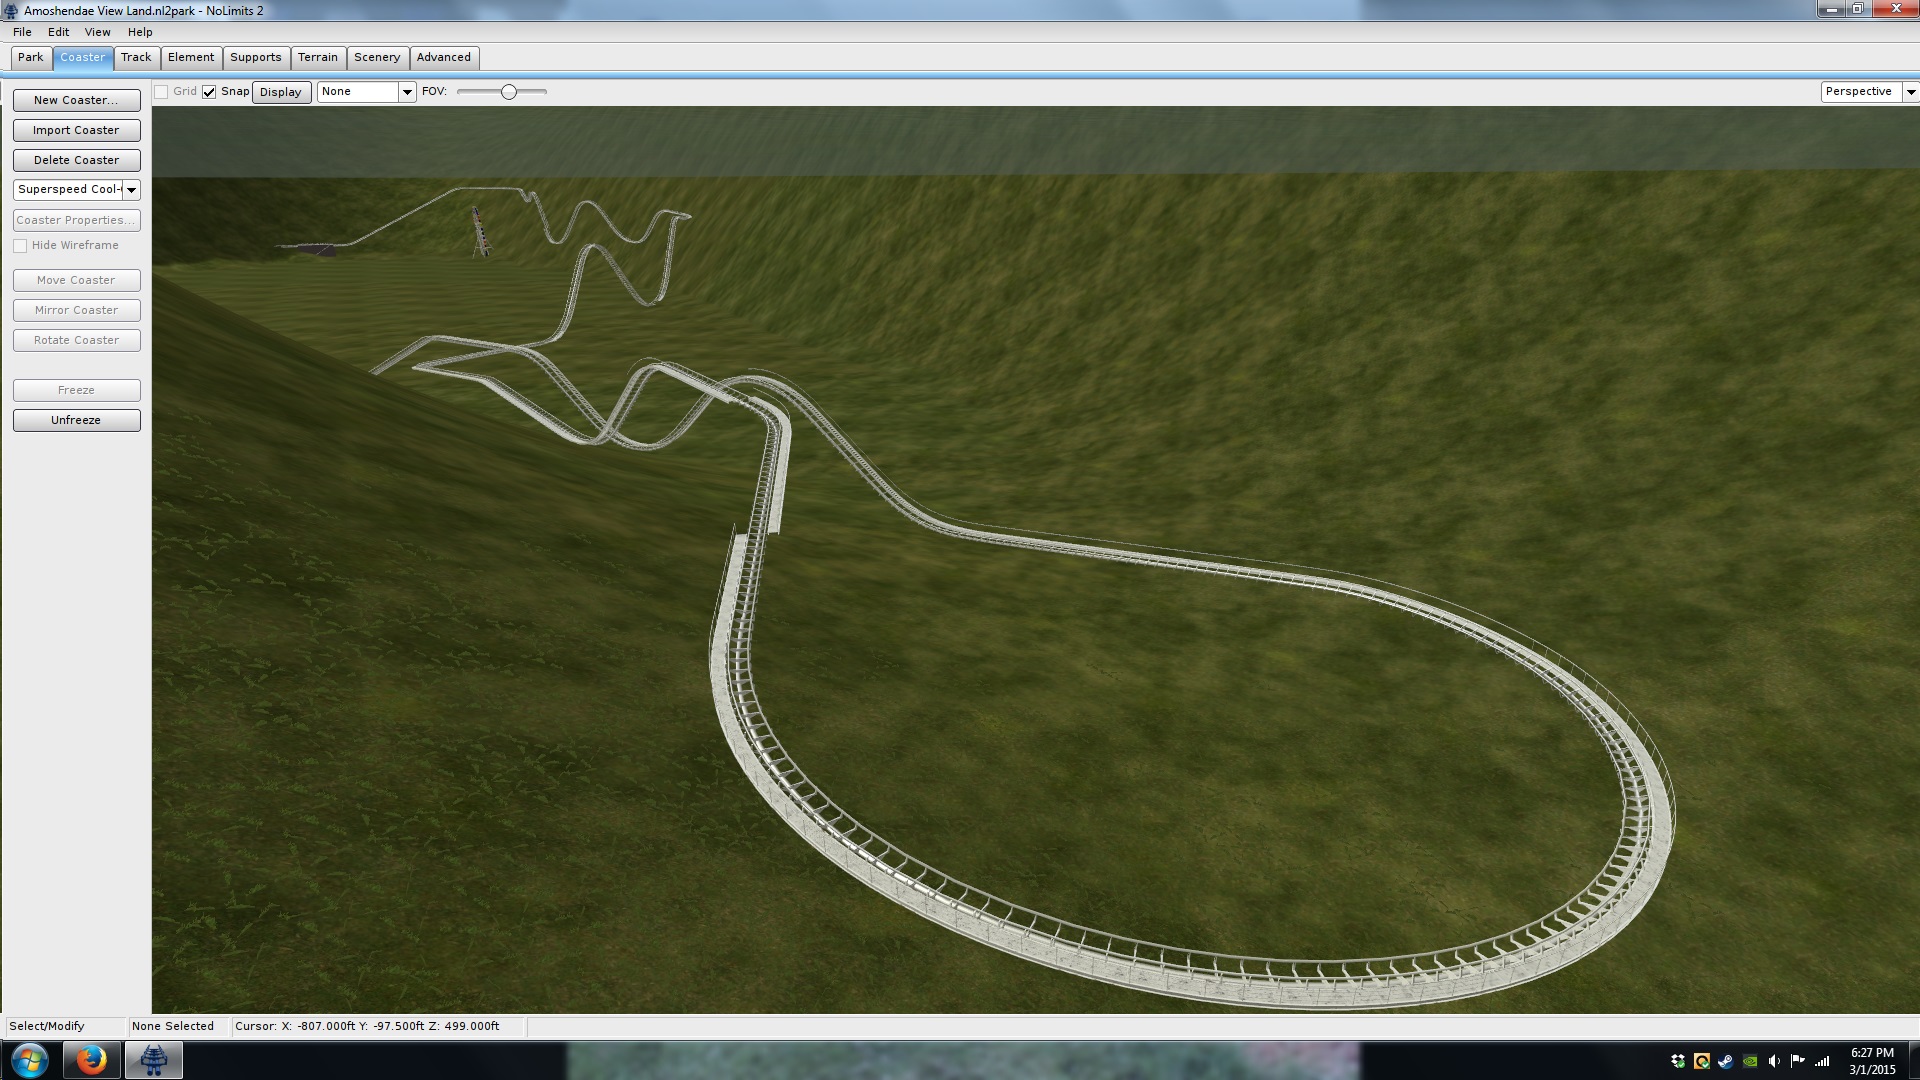Click the taskbar clock and date

1871,1061
